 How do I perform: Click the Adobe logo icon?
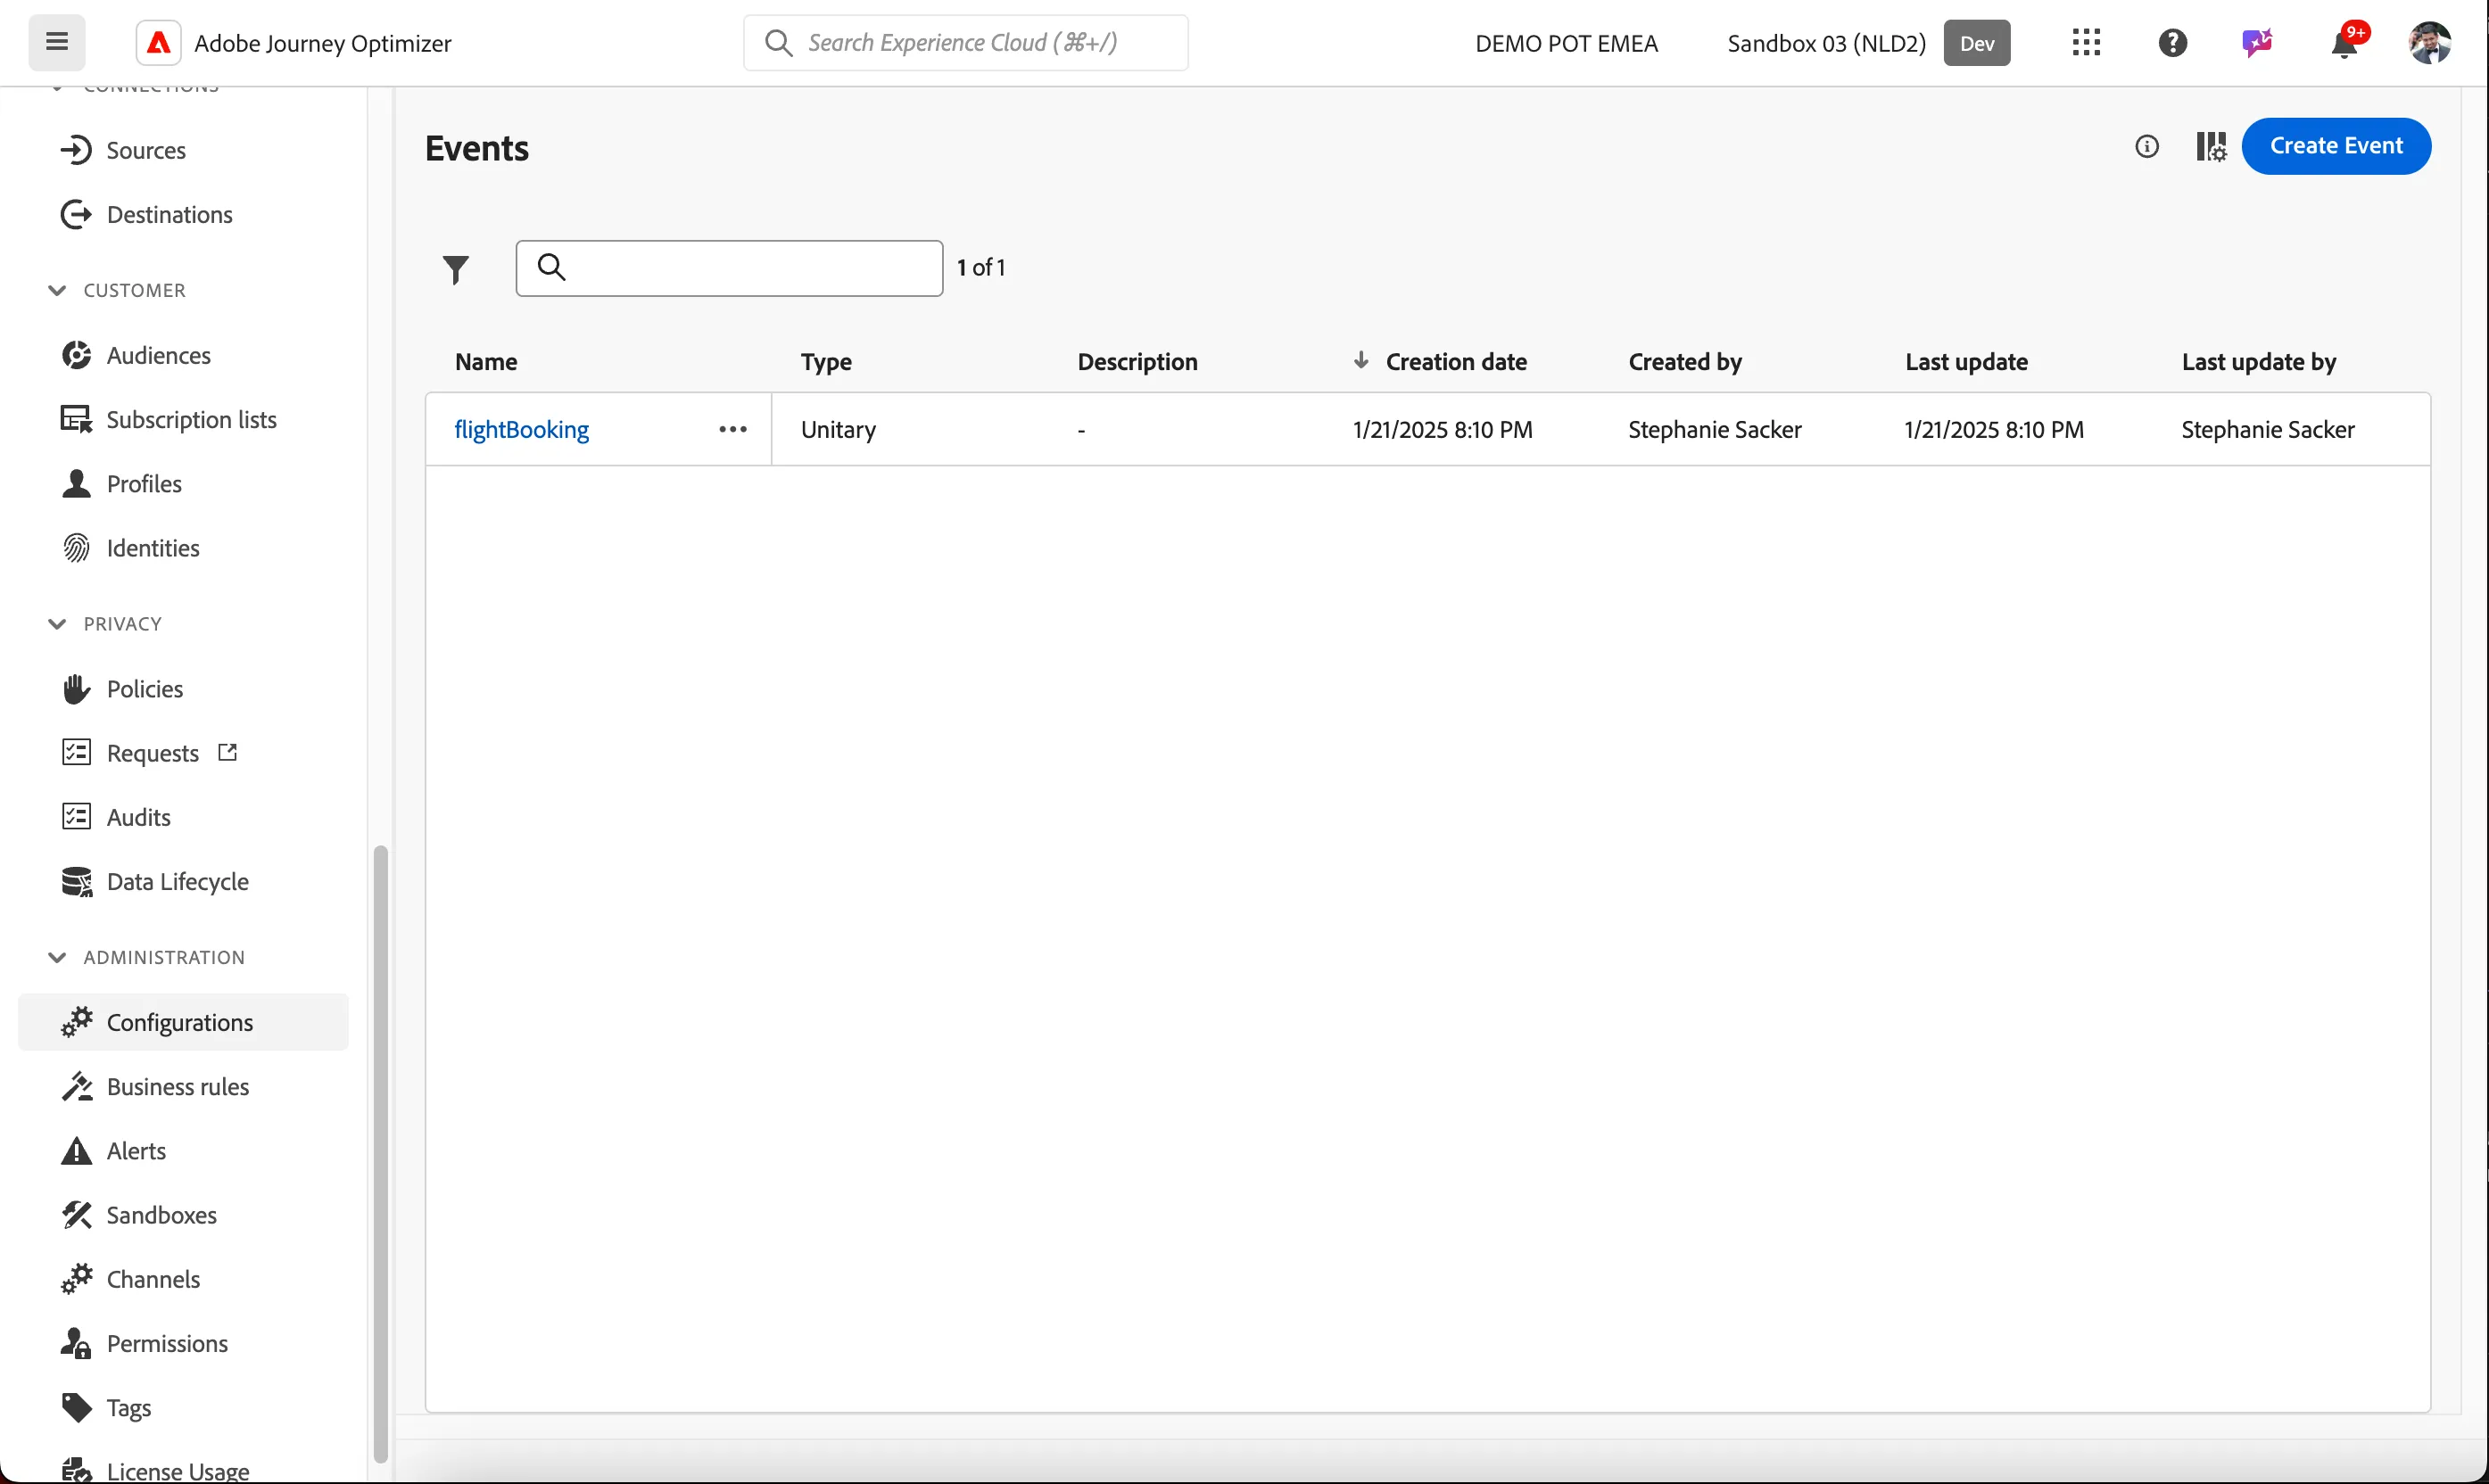pyautogui.click(x=158, y=43)
